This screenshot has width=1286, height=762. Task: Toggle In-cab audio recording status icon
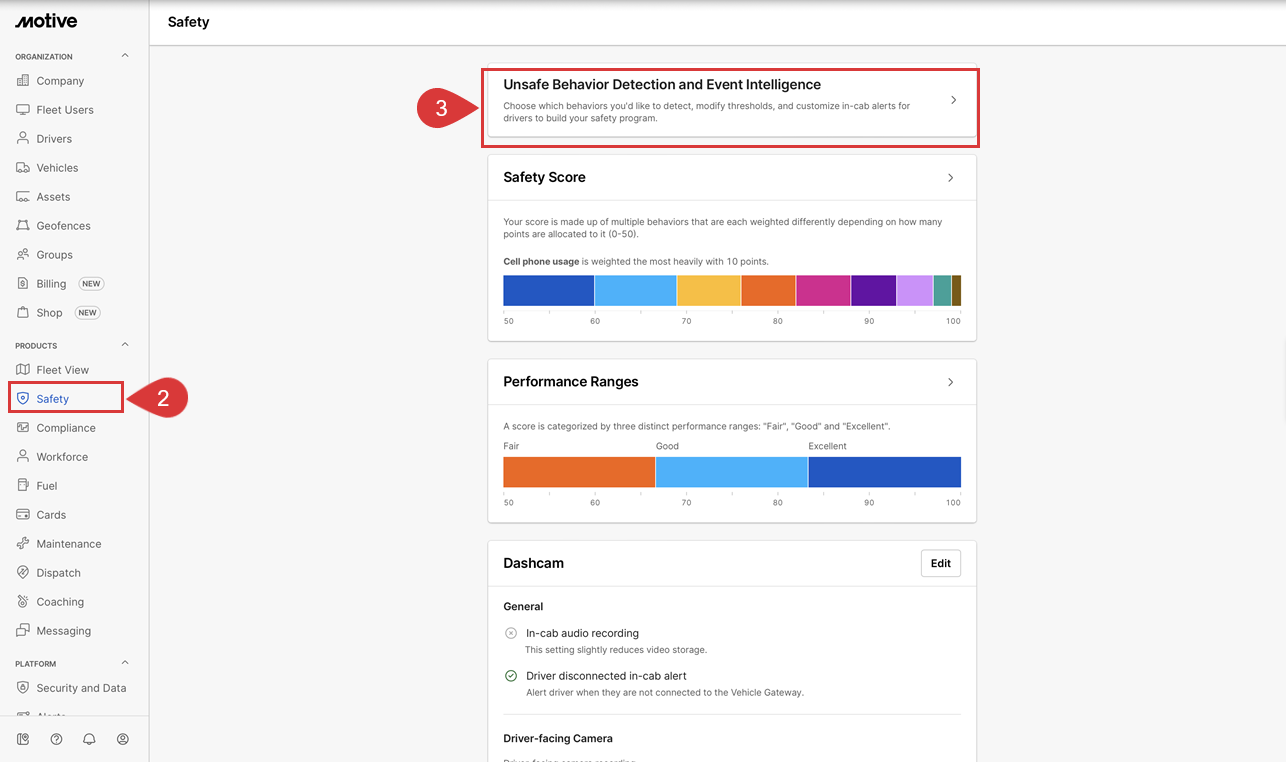click(511, 633)
